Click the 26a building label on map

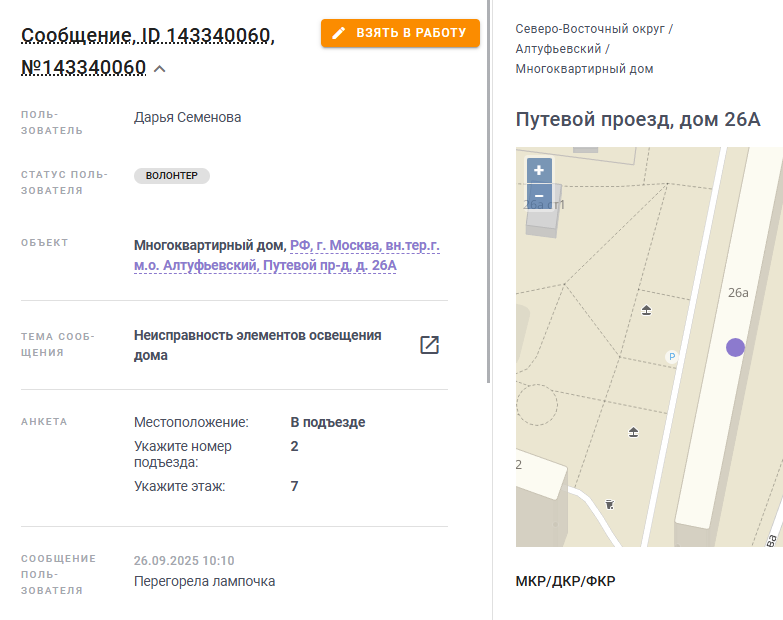(738, 293)
